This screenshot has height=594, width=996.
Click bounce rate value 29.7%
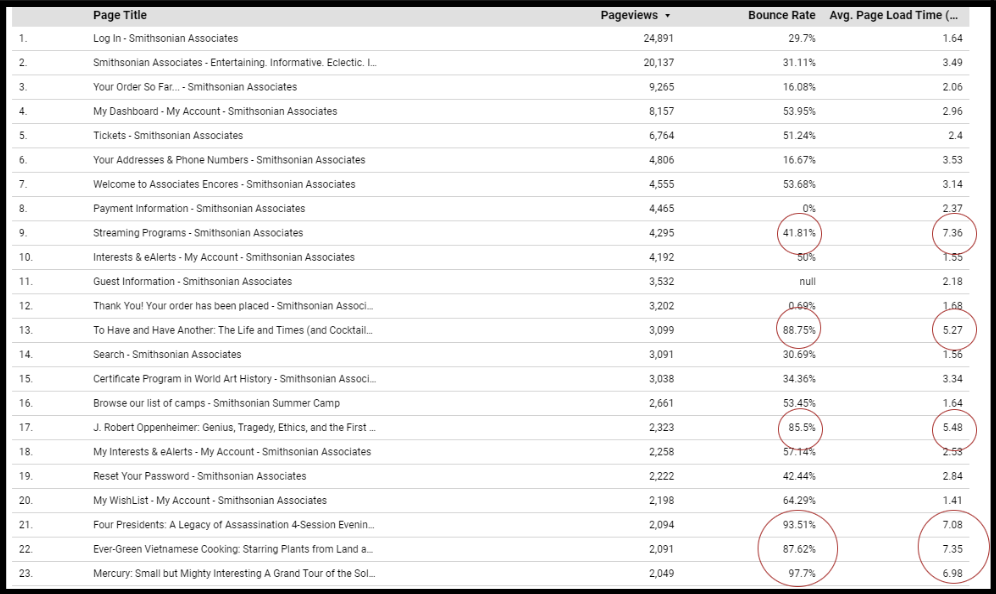802,38
